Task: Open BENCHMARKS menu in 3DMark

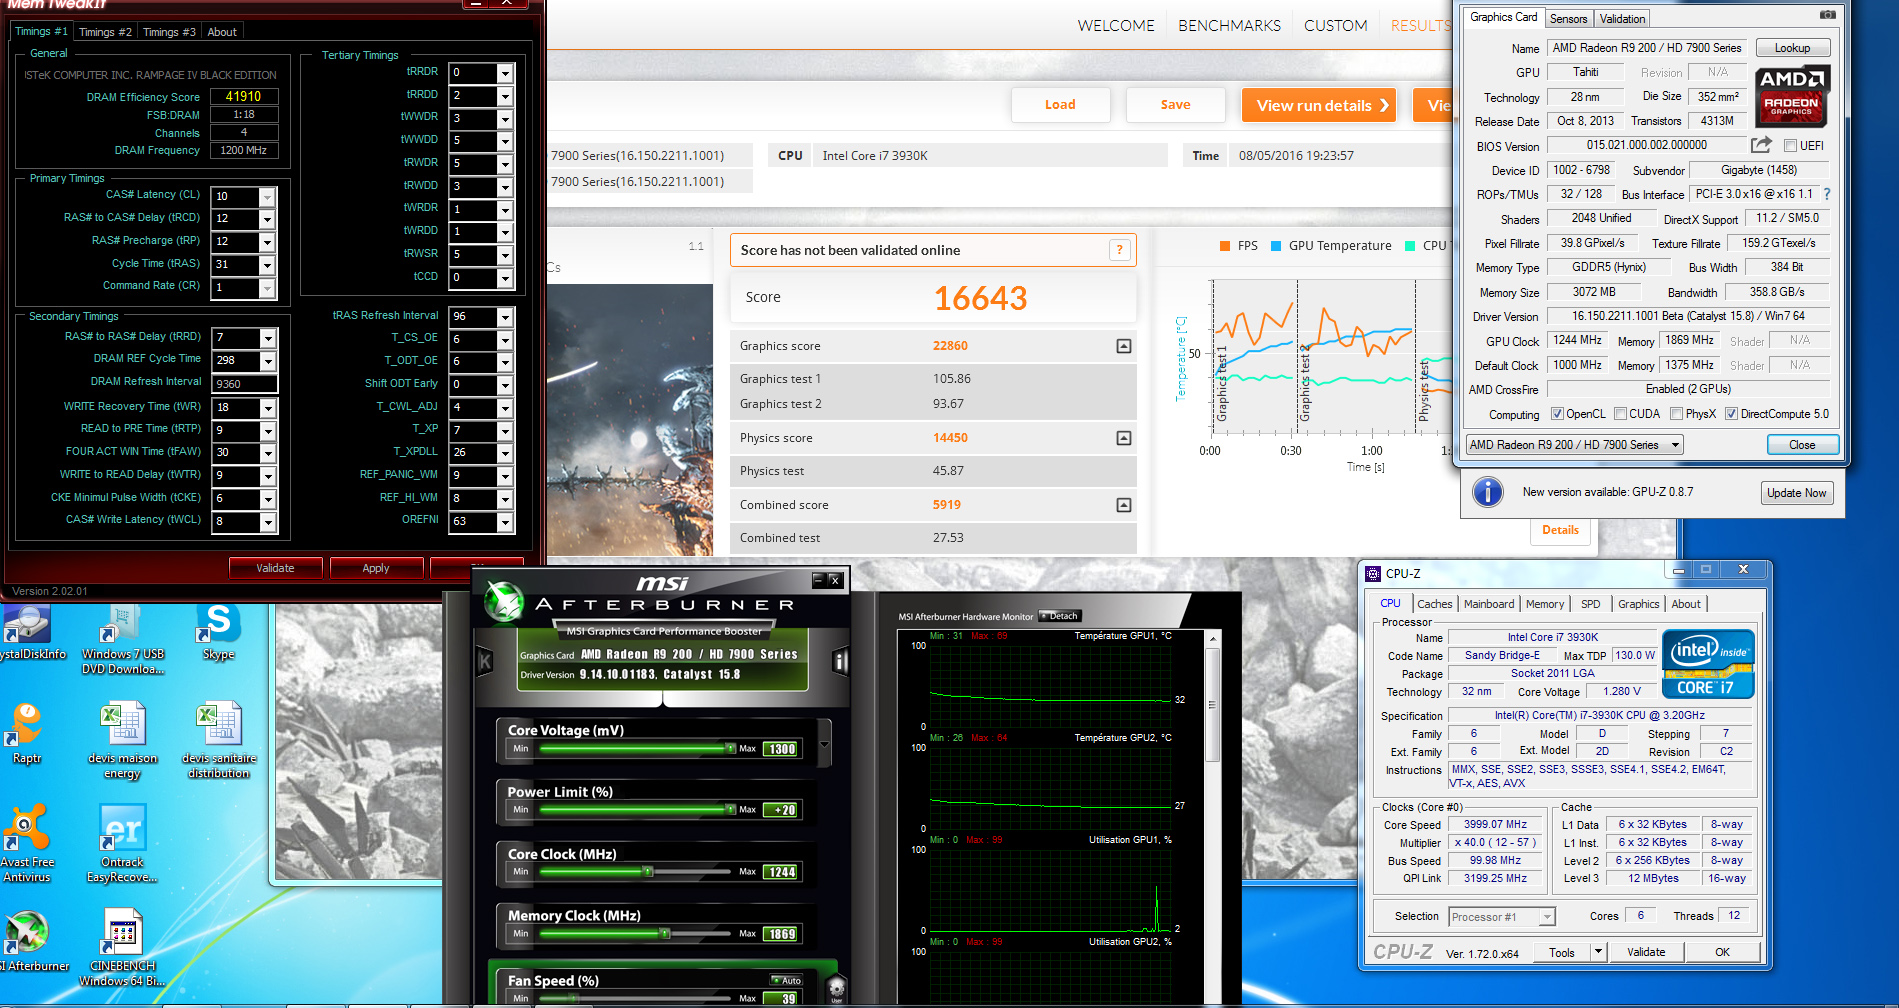Action: pos(1229,26)
